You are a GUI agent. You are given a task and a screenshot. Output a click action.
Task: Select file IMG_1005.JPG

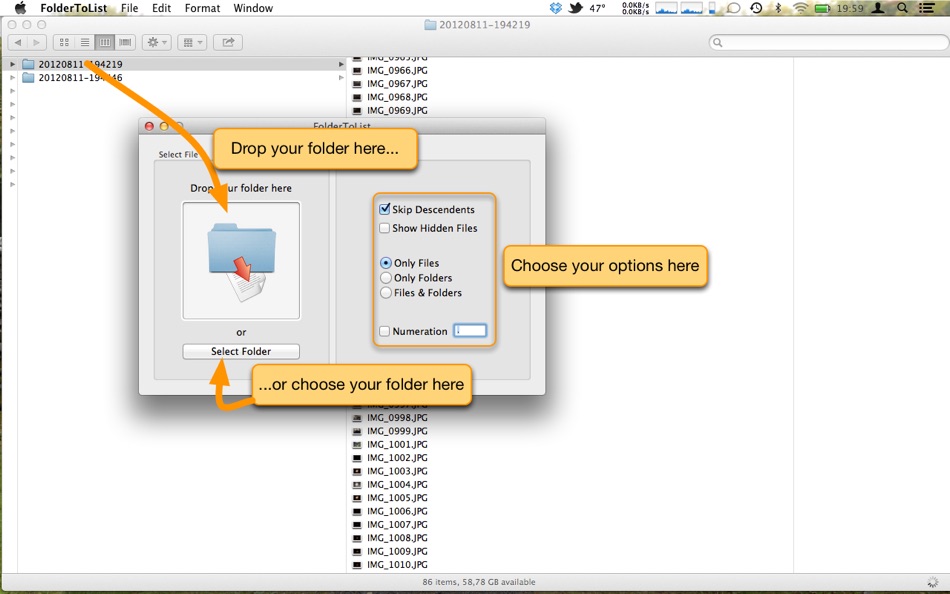[397, 498]
